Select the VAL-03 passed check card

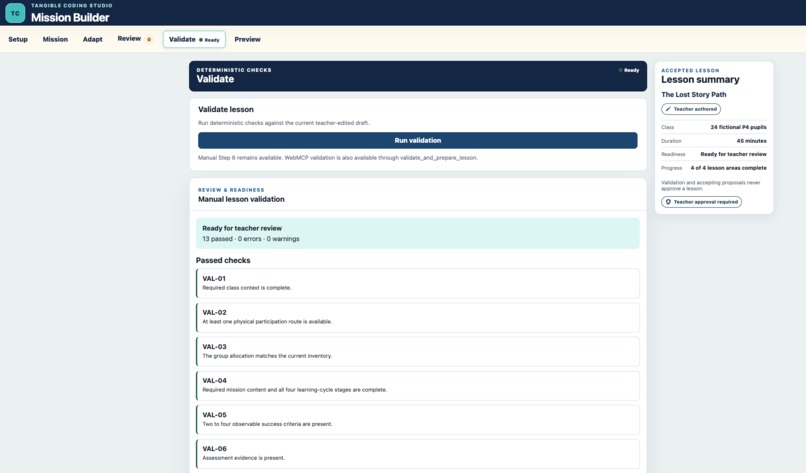pos(417,351)
